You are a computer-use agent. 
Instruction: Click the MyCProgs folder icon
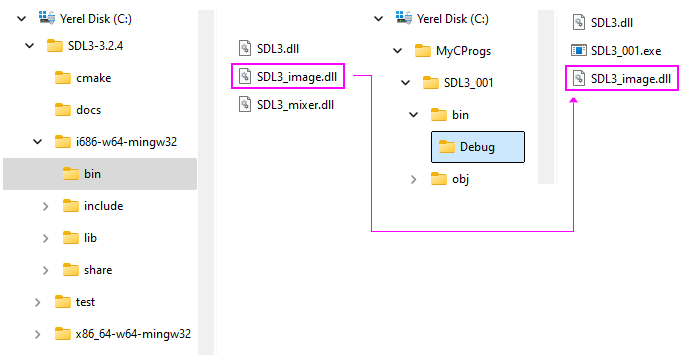(x=422, y=51)
